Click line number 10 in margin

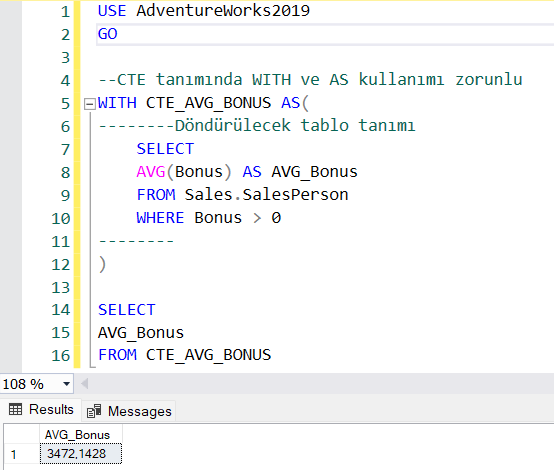pos(61,218)
